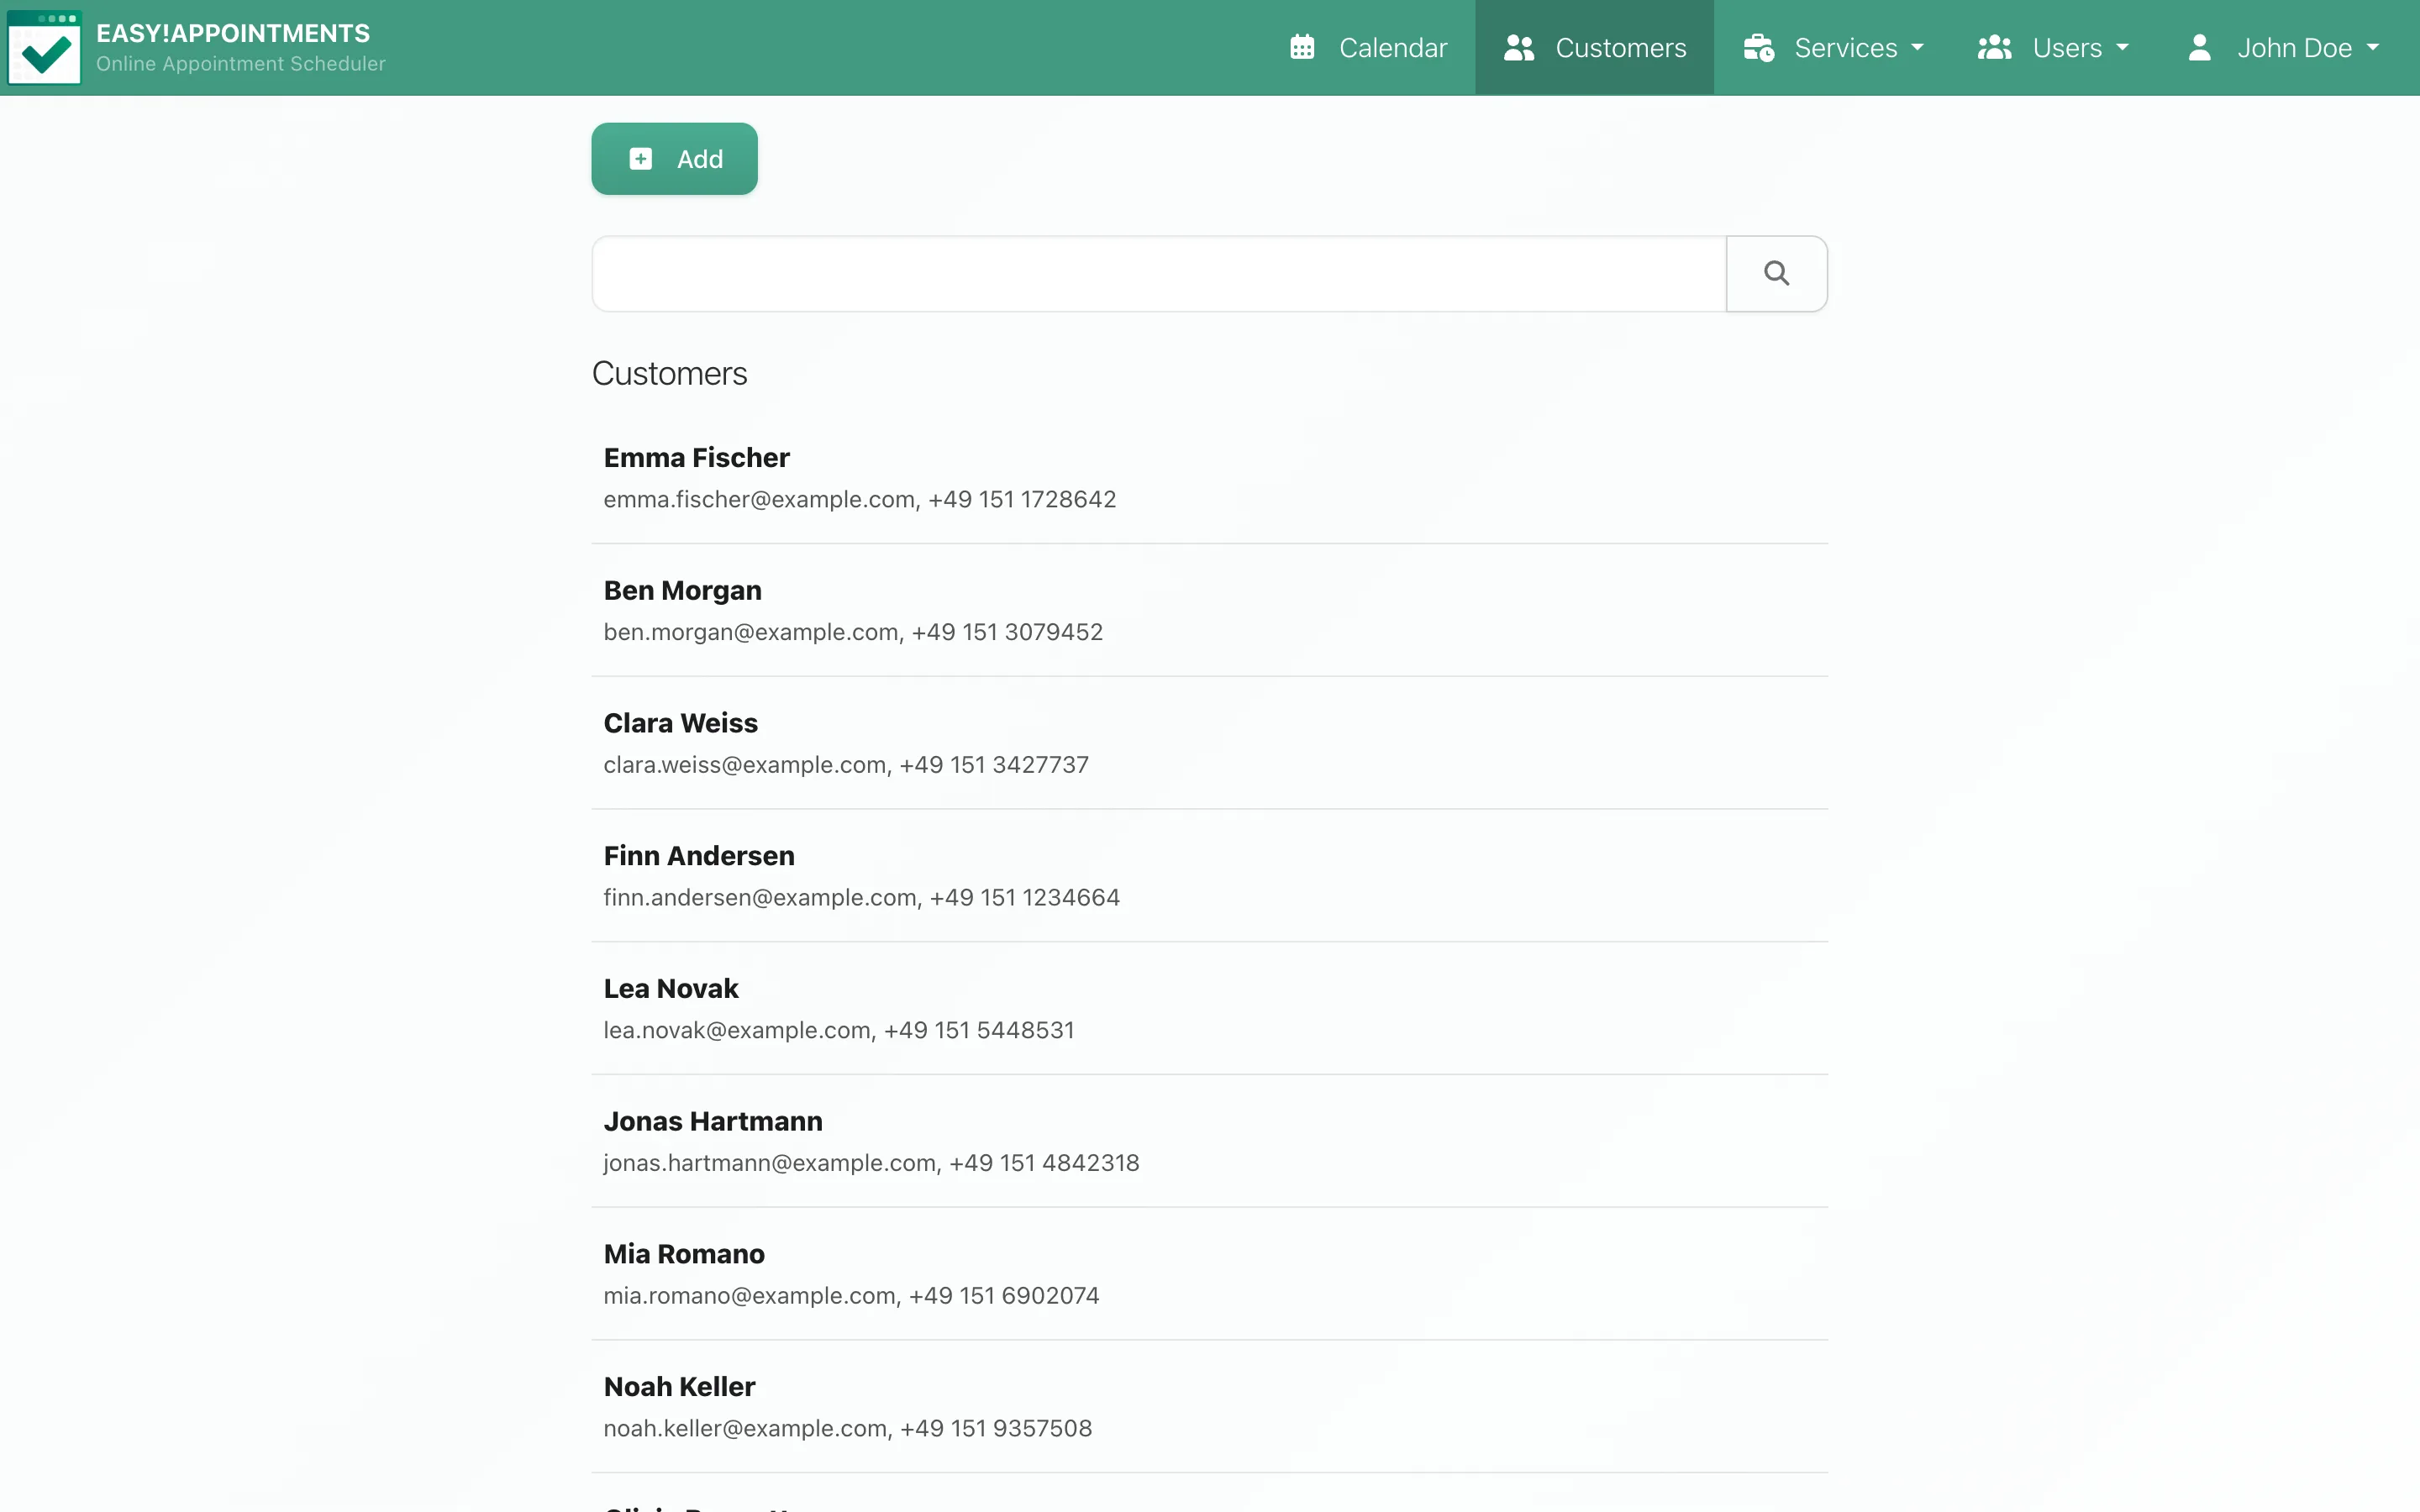This screenshot has width=2420, height=1512.
Task: Click the Customers people icon in navbar
Action: (1519, 47)
